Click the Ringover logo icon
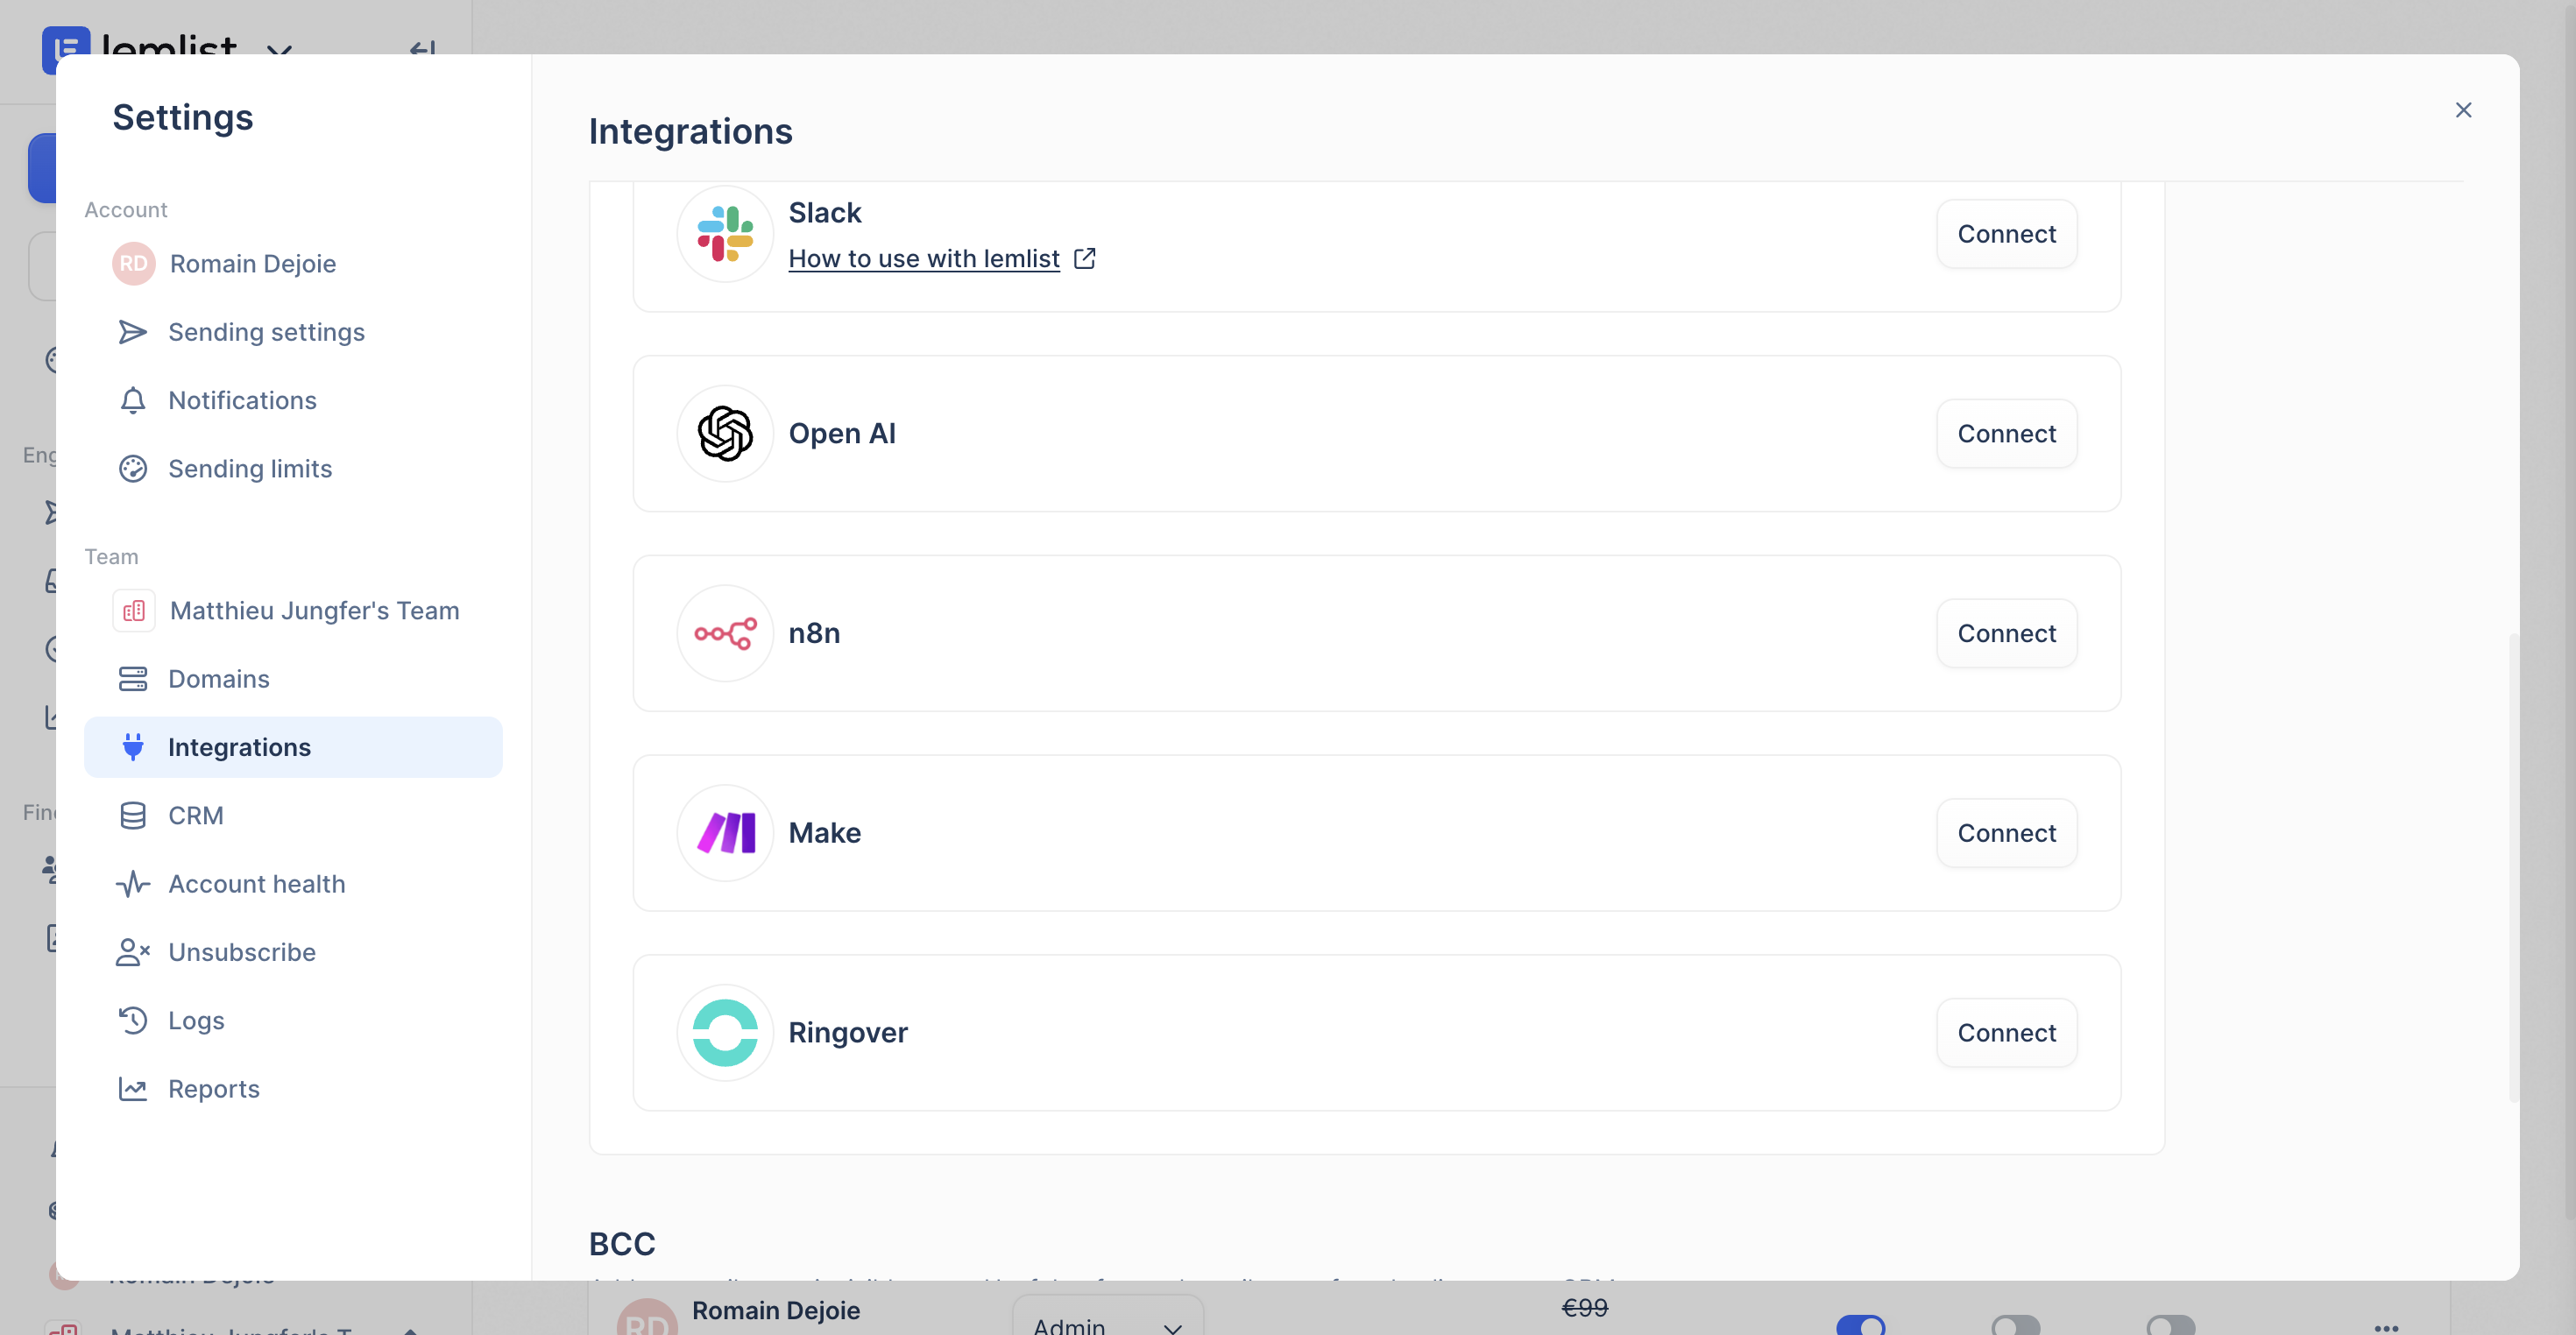 [725, 1032]
